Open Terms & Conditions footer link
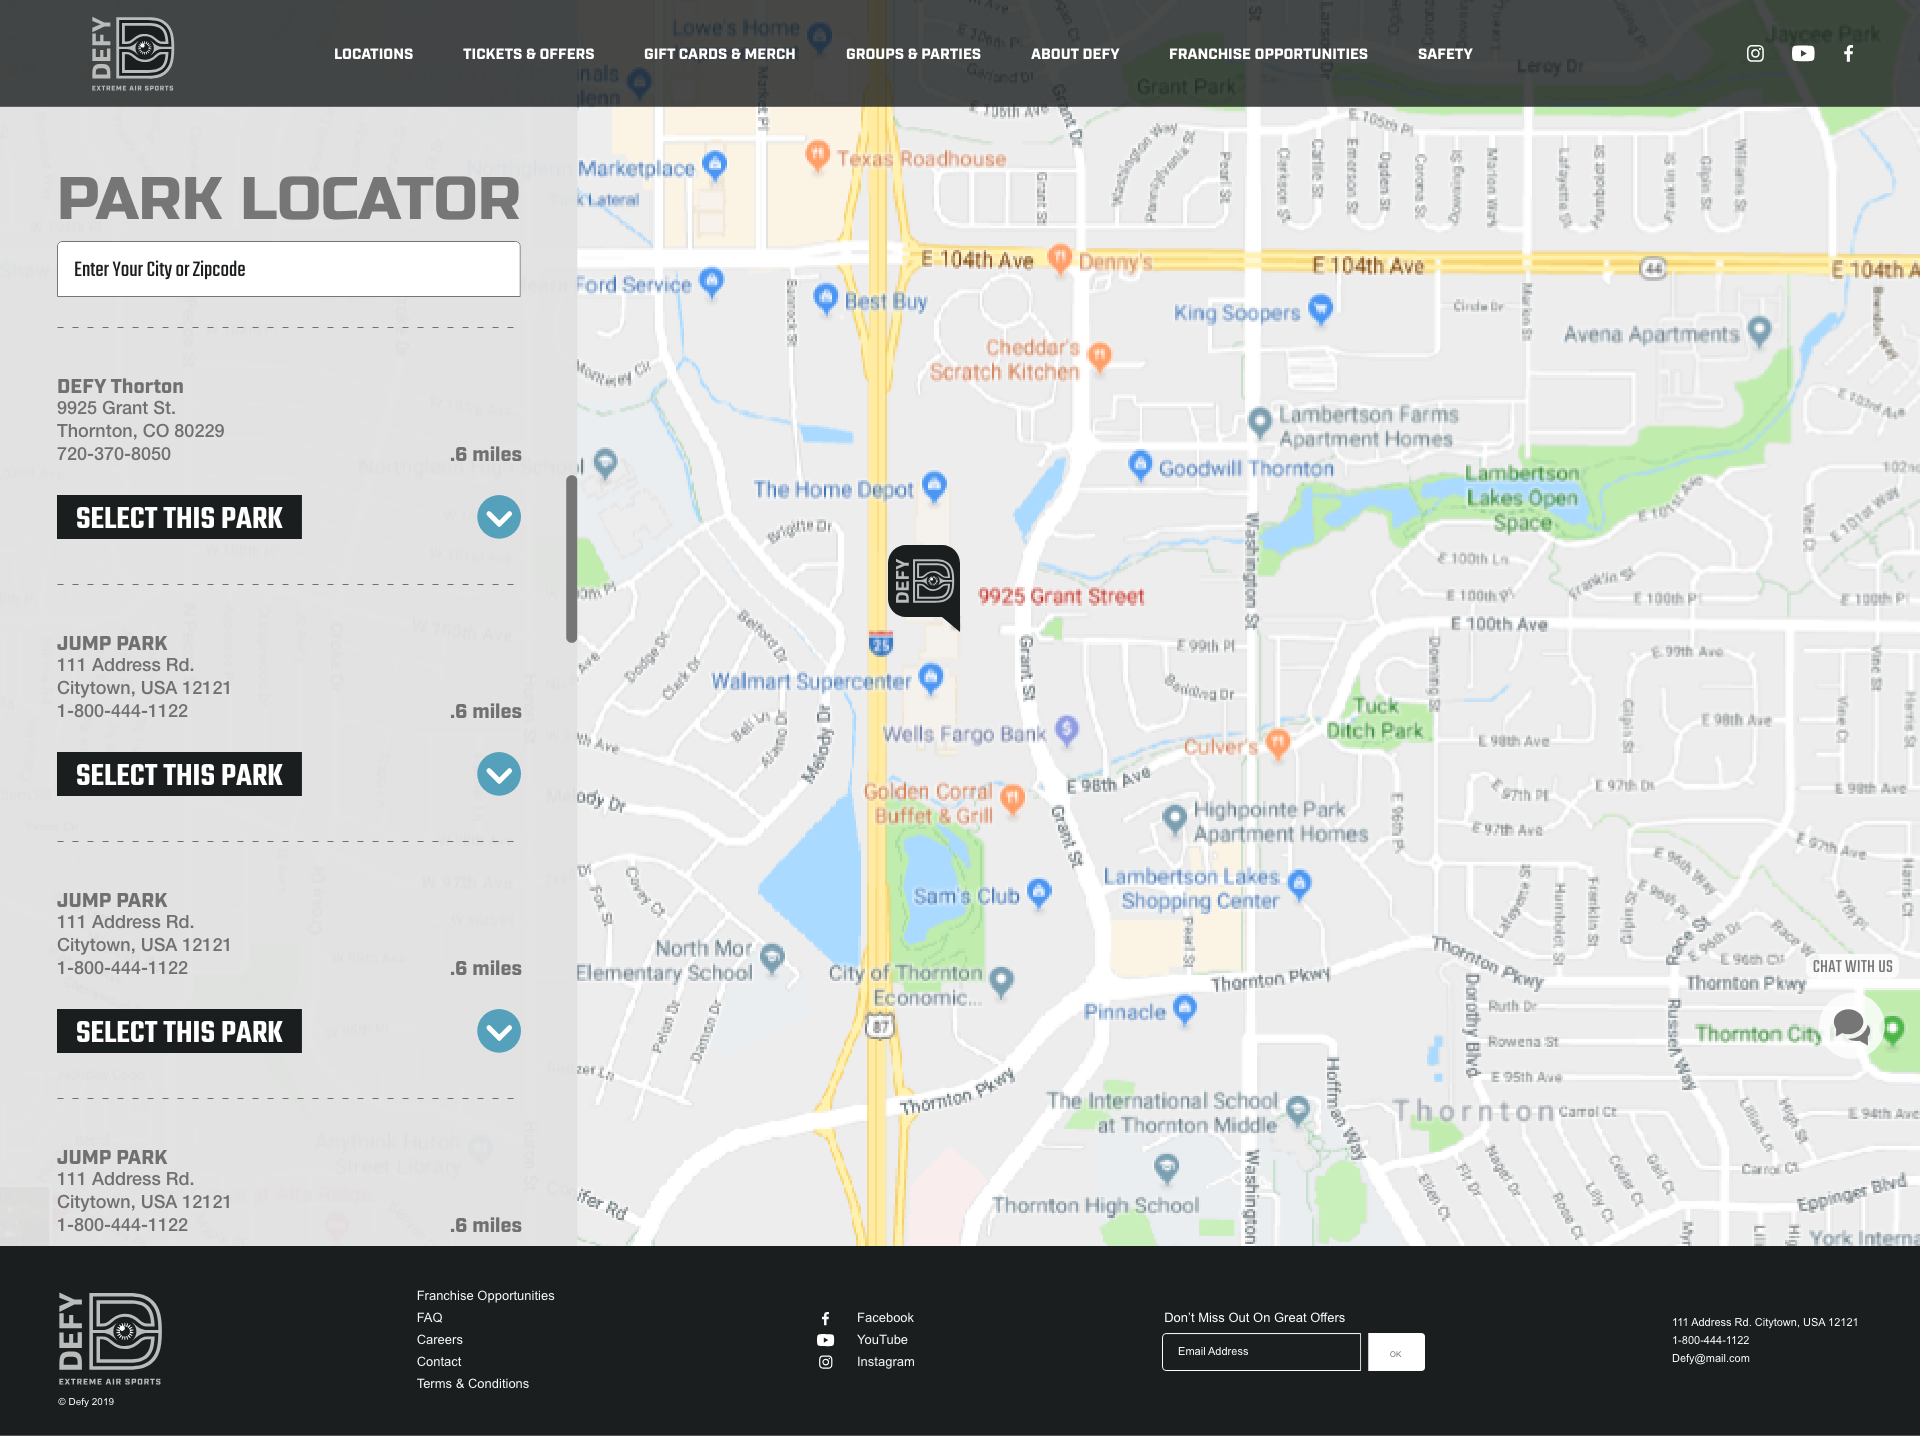 point(473,1384)
